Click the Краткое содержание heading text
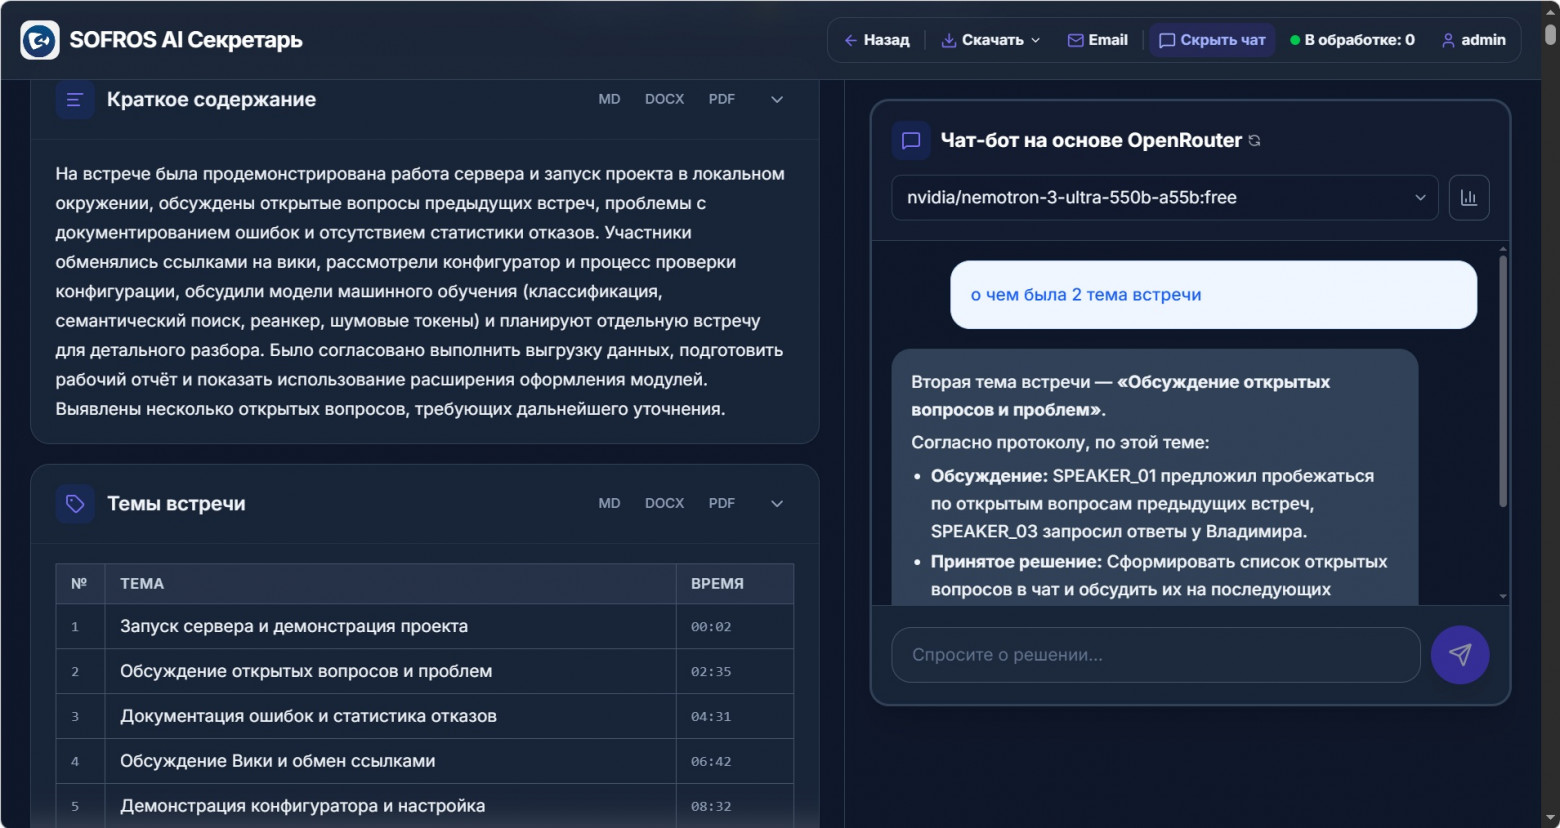The width and height of the screenshot is (1560, 828). point(211,99)
